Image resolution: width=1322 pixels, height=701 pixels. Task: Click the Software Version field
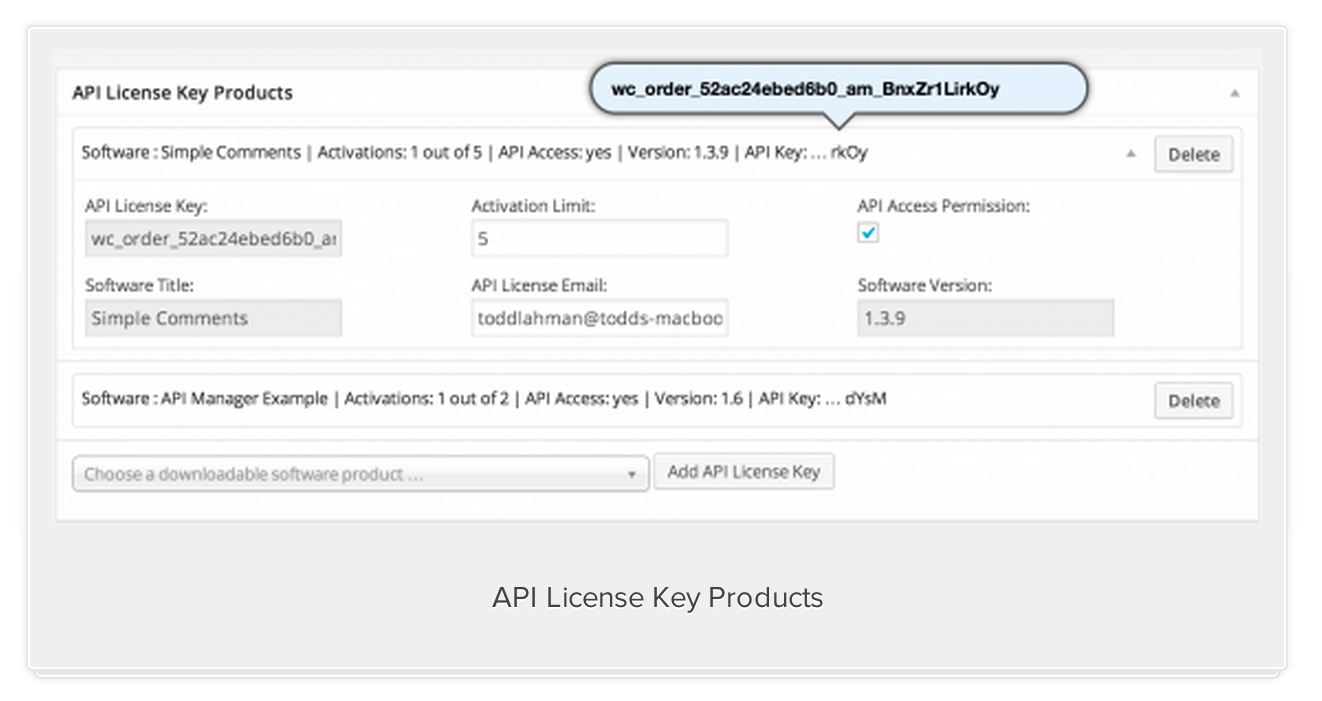pyautogui.click(x=986, y=318)
